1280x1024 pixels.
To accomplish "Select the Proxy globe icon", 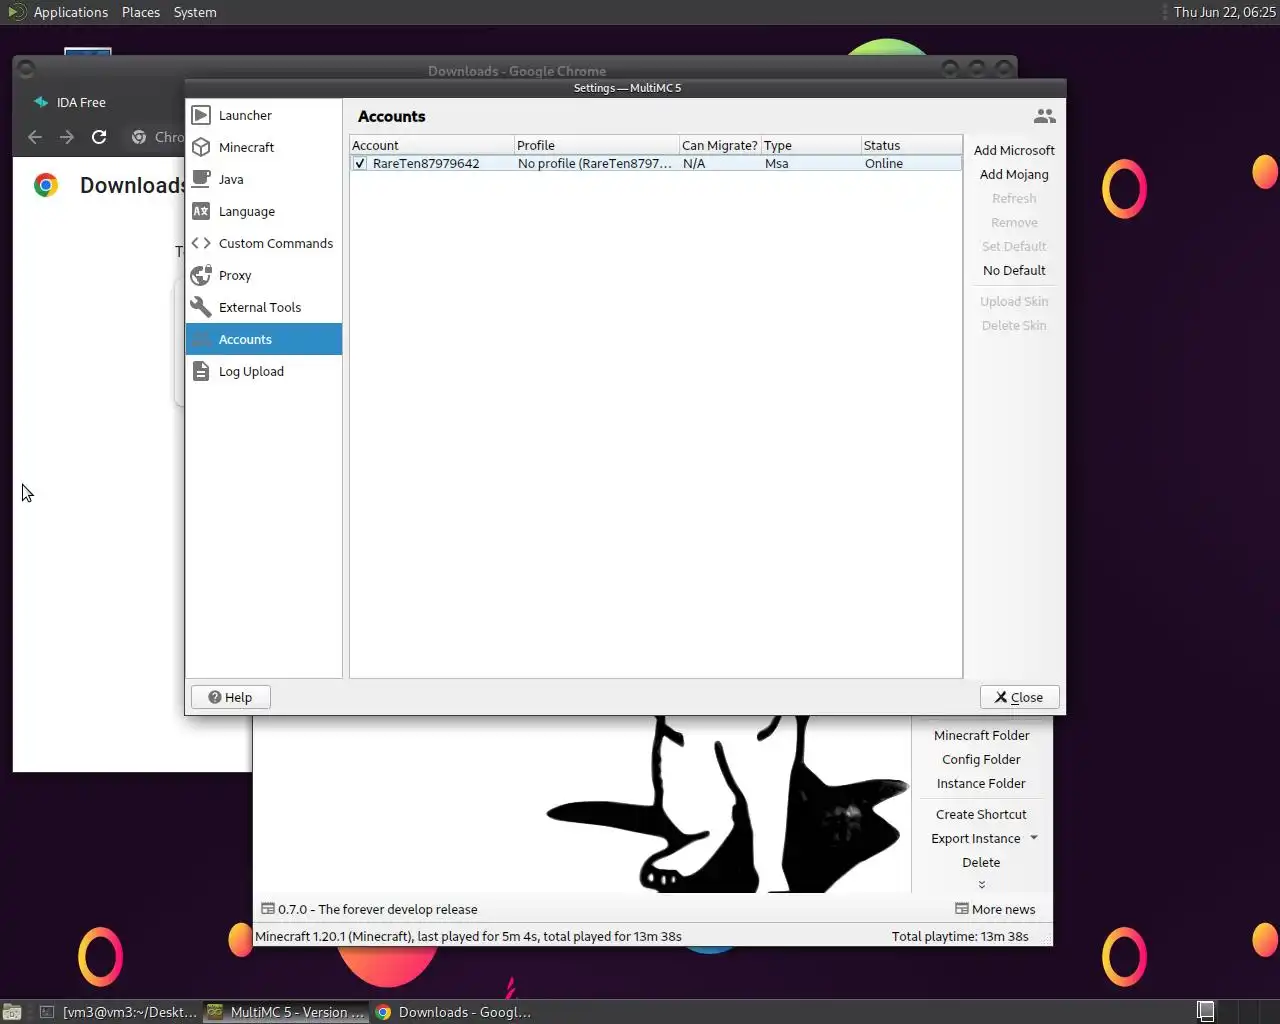I will click(201, 275).
